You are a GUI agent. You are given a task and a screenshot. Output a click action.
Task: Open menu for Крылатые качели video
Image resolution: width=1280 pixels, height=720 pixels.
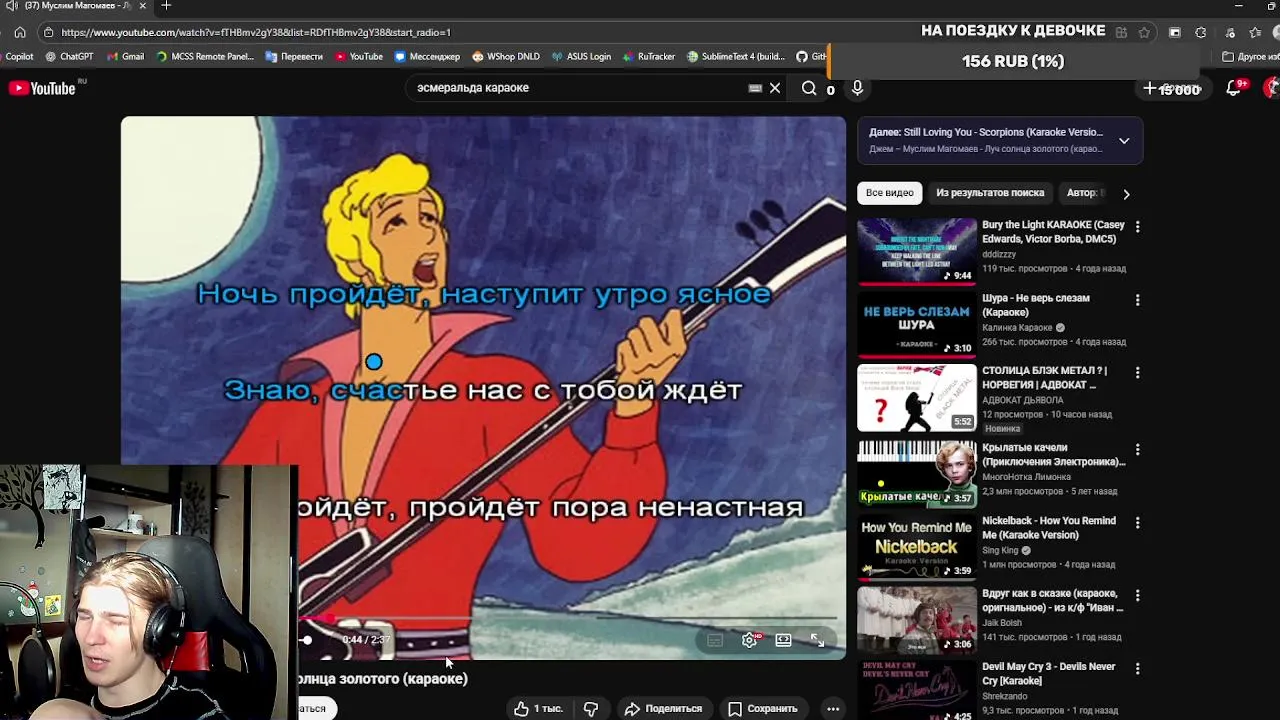(1137, 450)
